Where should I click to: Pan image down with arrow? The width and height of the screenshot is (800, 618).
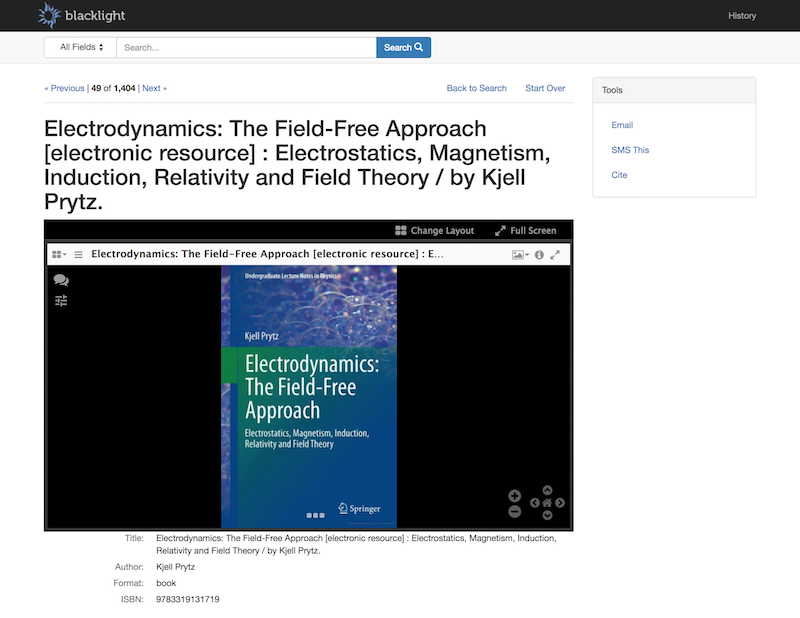click(547, 515)
